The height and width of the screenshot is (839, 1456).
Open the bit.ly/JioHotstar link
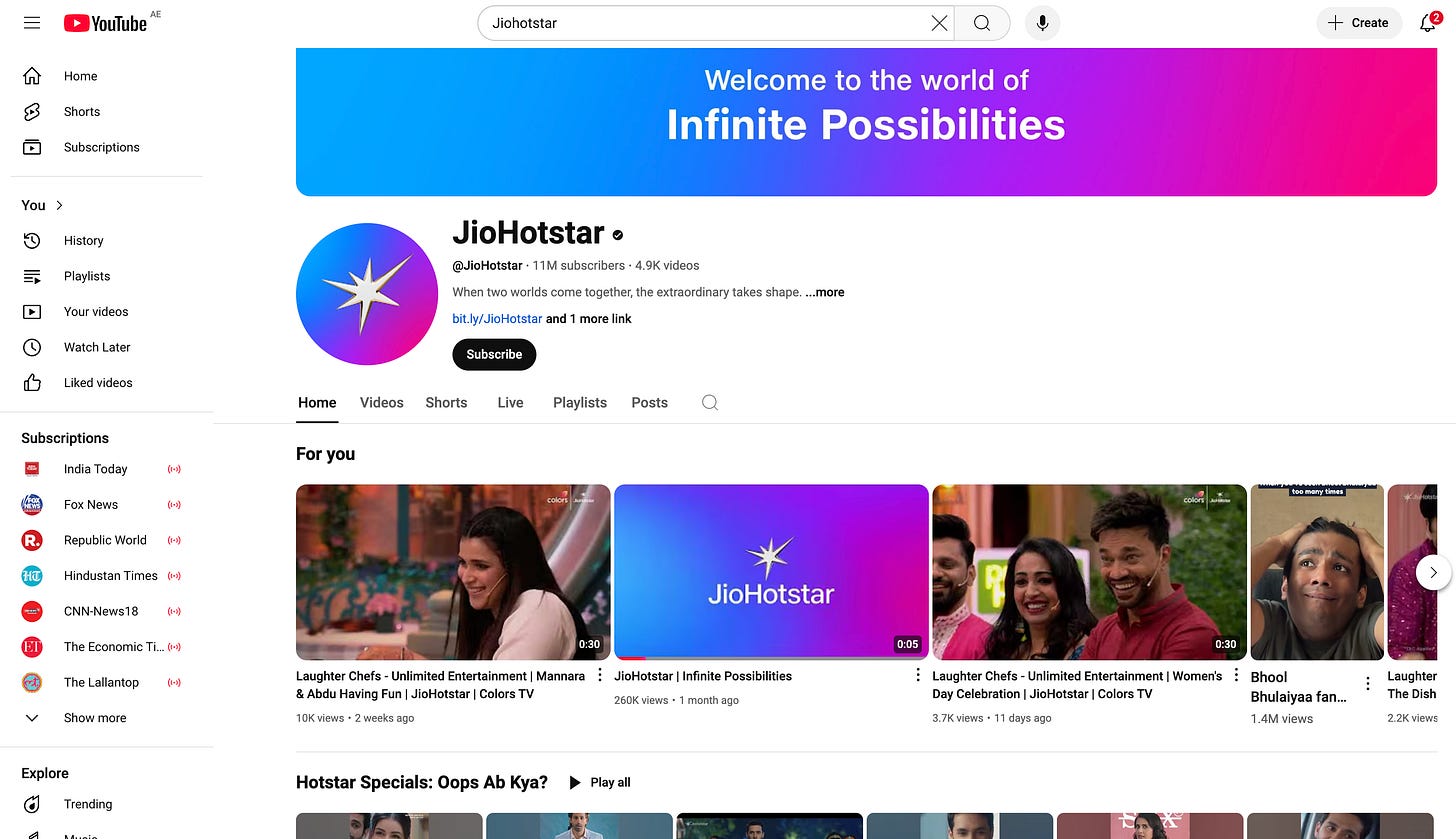pos(497,319)
